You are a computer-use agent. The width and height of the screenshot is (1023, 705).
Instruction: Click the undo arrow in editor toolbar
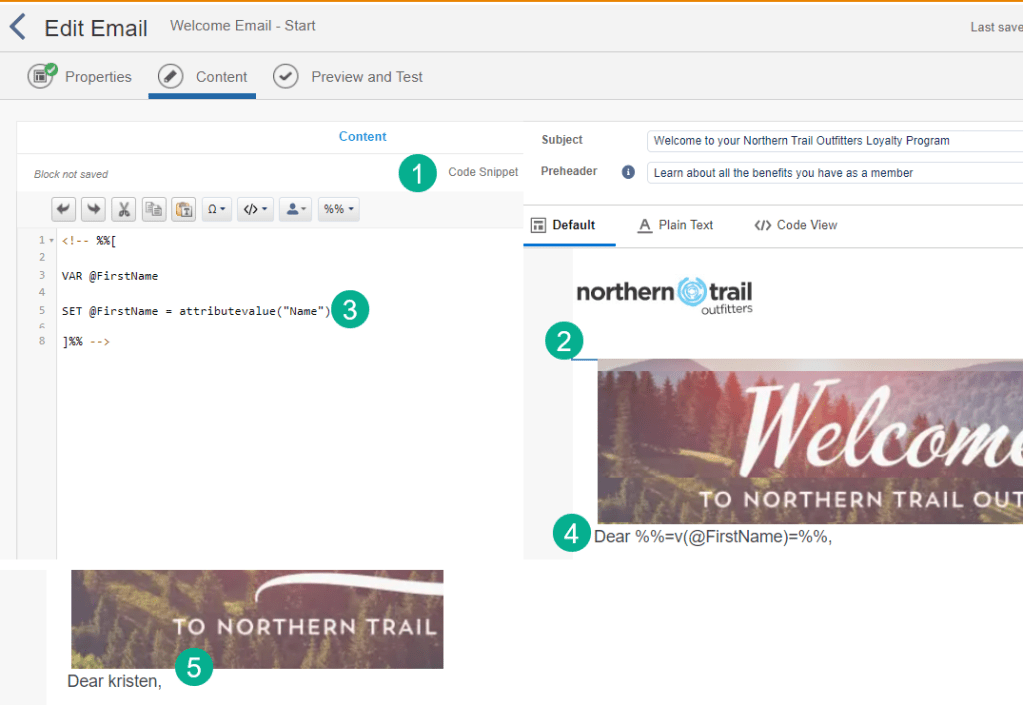[x=64, y=209]
